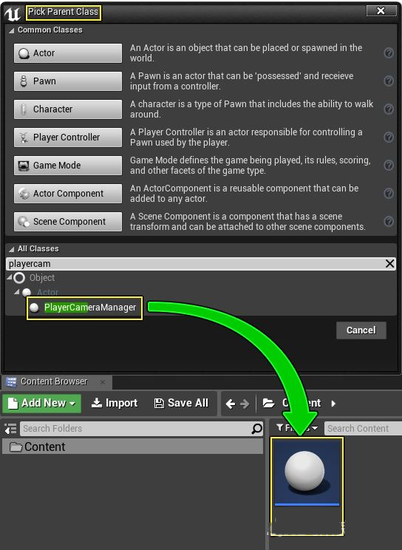402x550 pixels.
Task: Switch to the Content Browser tab
Action: coord(53,382)
